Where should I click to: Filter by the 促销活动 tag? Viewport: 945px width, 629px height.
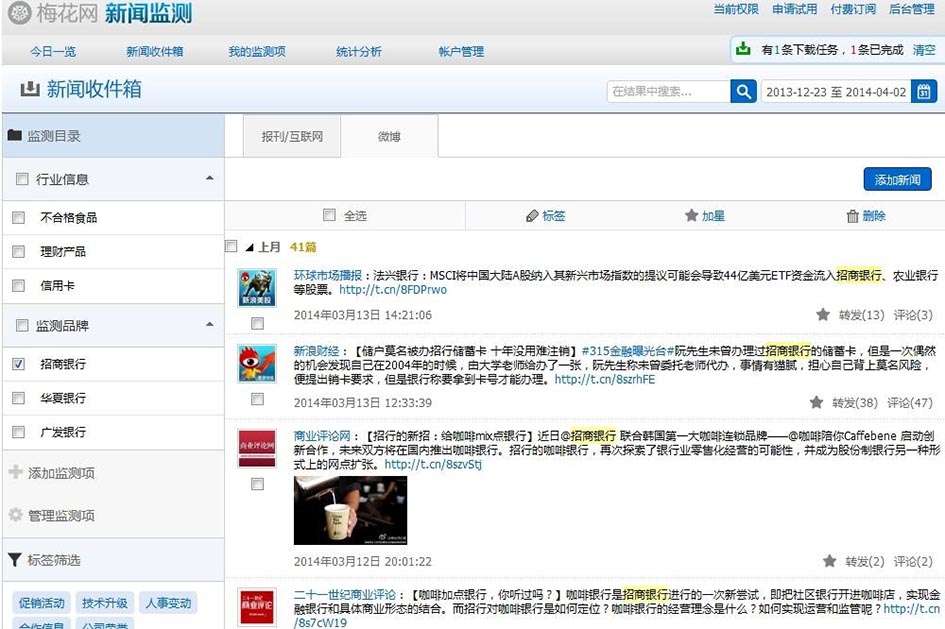[x=42, y=602]
